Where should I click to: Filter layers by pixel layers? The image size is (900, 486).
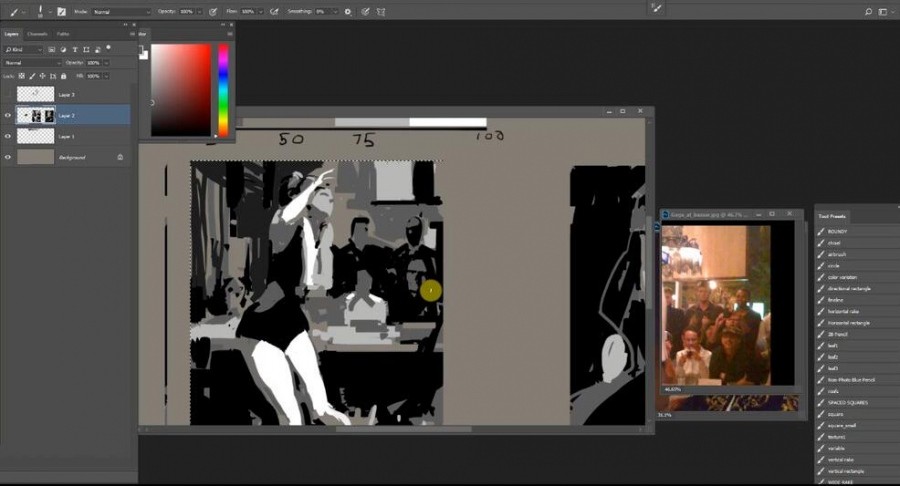(52, 50)
